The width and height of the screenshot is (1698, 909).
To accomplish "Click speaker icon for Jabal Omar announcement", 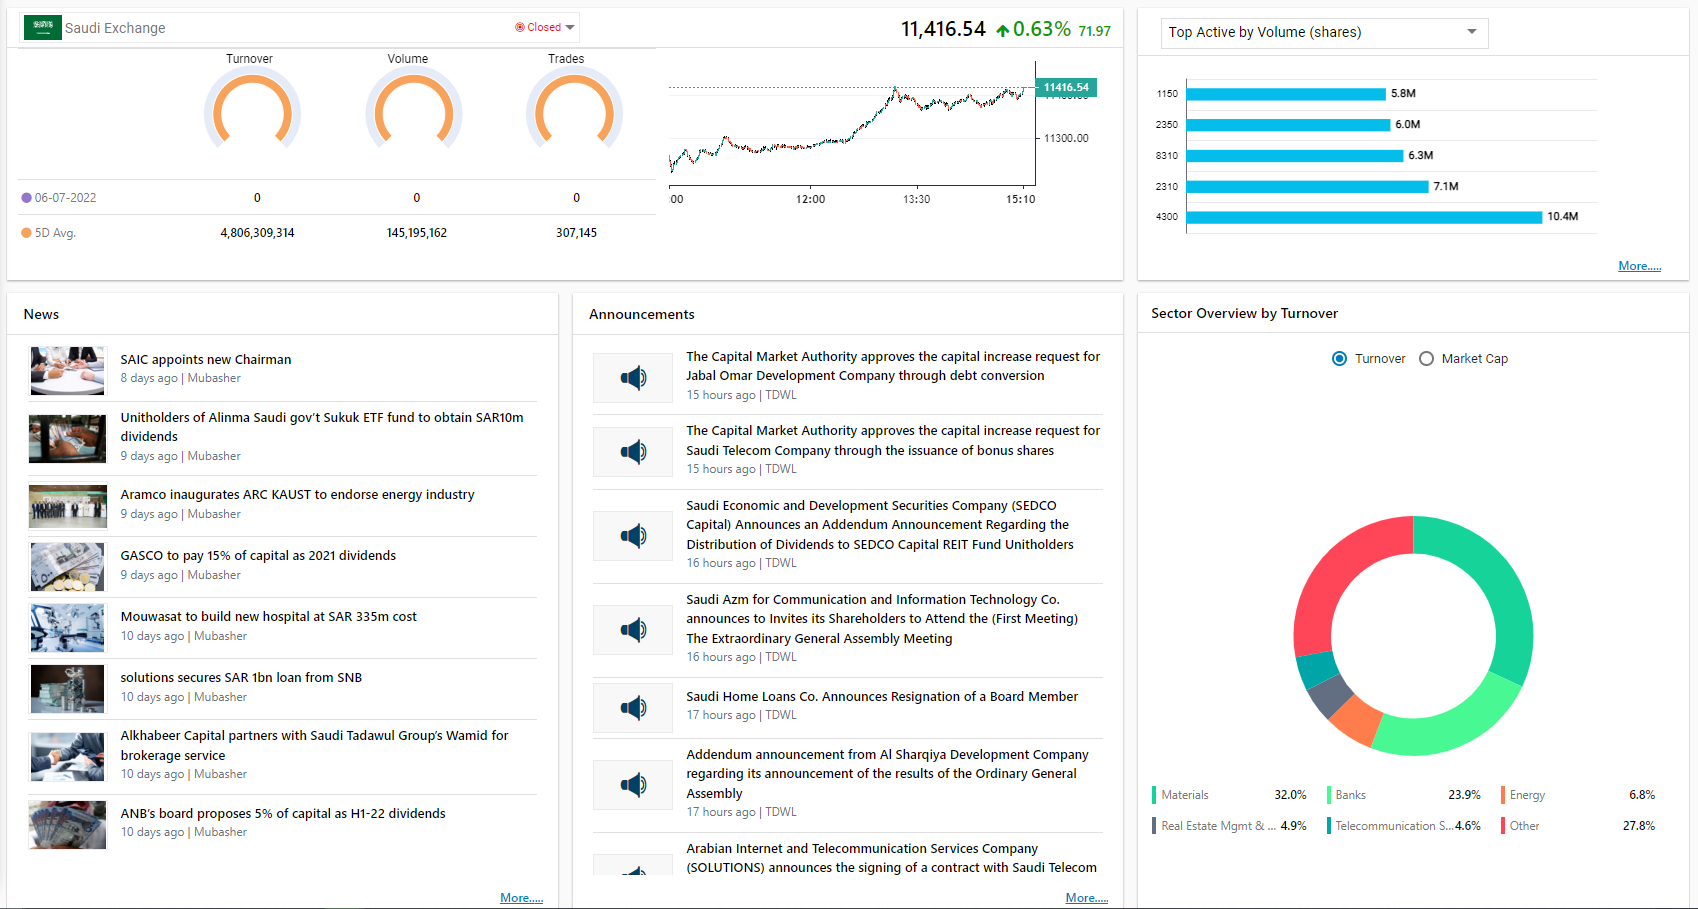I will pos(633,377).
